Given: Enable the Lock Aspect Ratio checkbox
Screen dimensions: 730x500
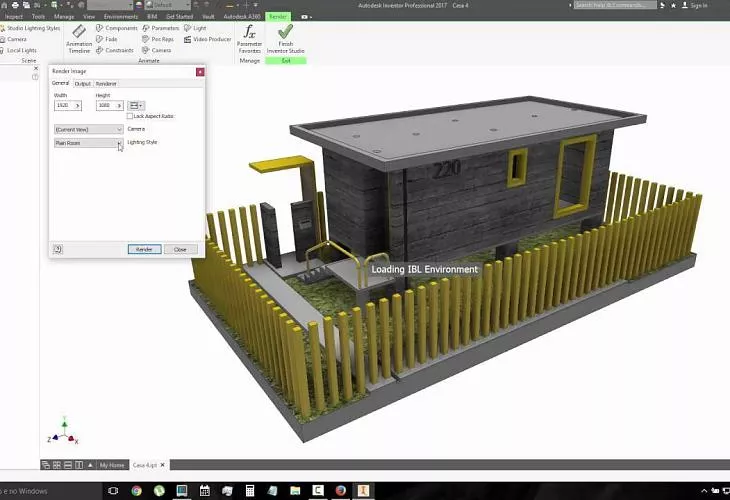Looking at the screenshot, I should point(130,116).
